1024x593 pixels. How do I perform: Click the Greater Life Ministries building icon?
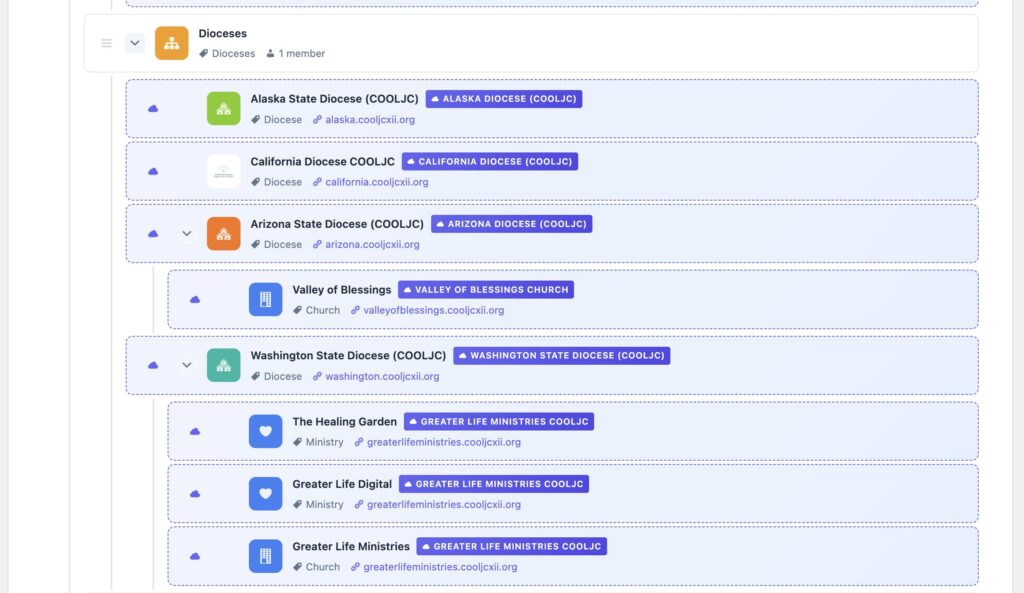pos(265,556)
